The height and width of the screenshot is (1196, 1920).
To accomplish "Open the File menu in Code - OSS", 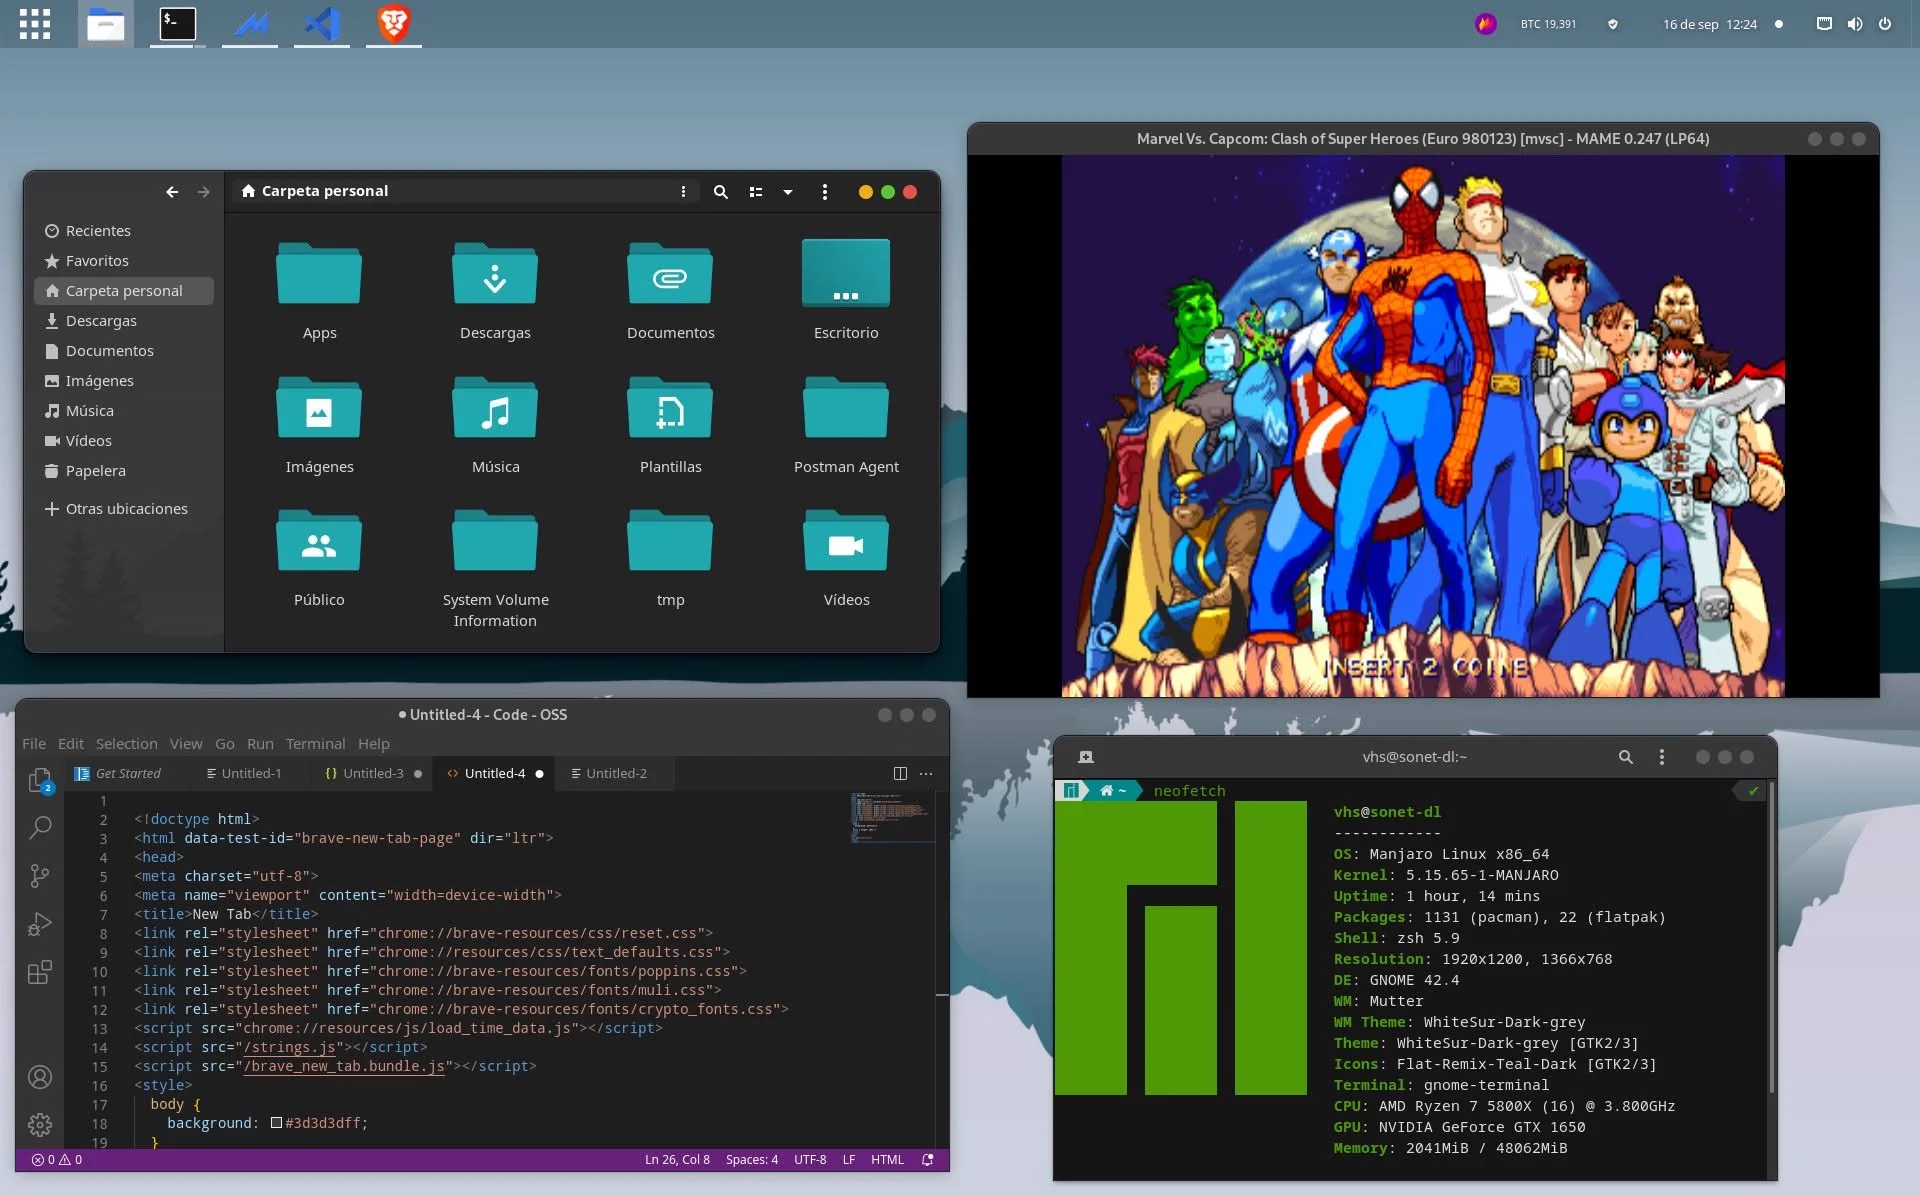I will pyautogui.click(x=34, y=744).
